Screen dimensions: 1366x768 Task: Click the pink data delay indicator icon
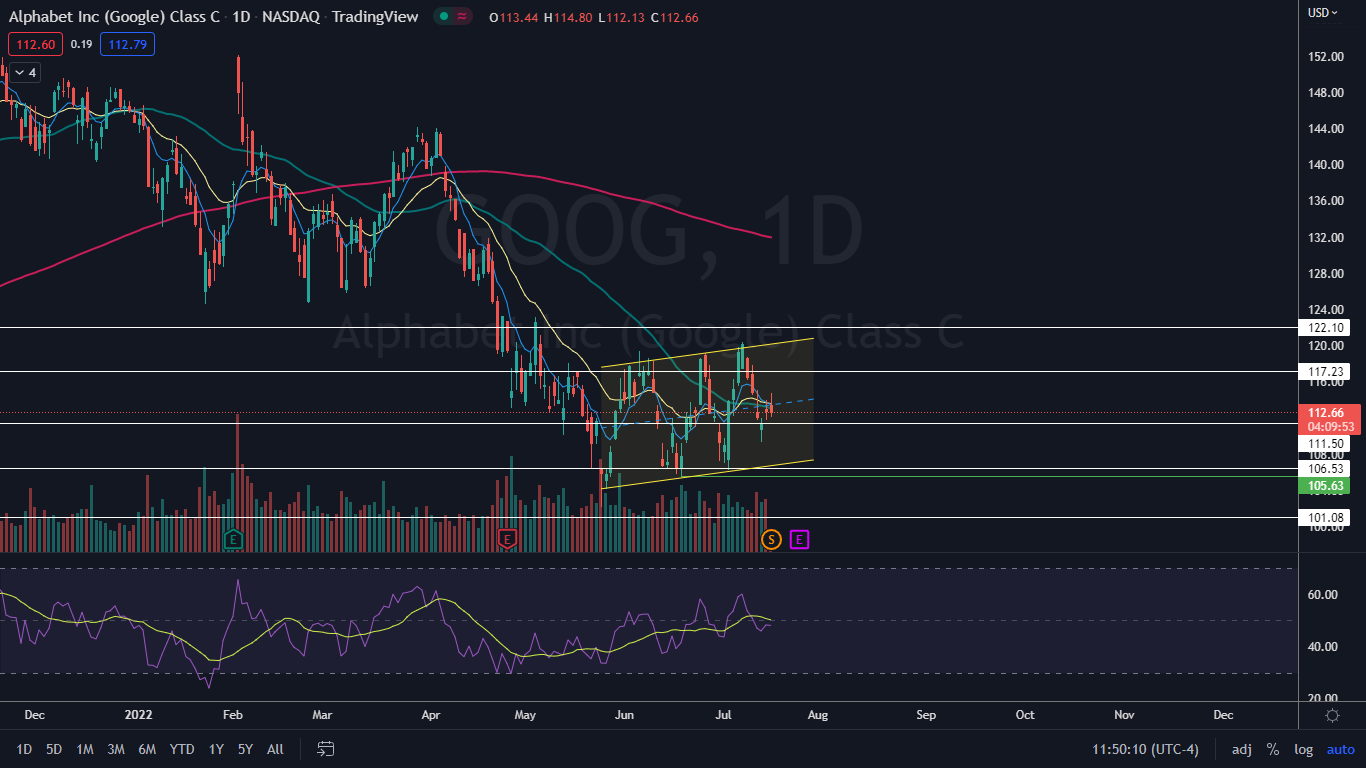click(462, 17)
